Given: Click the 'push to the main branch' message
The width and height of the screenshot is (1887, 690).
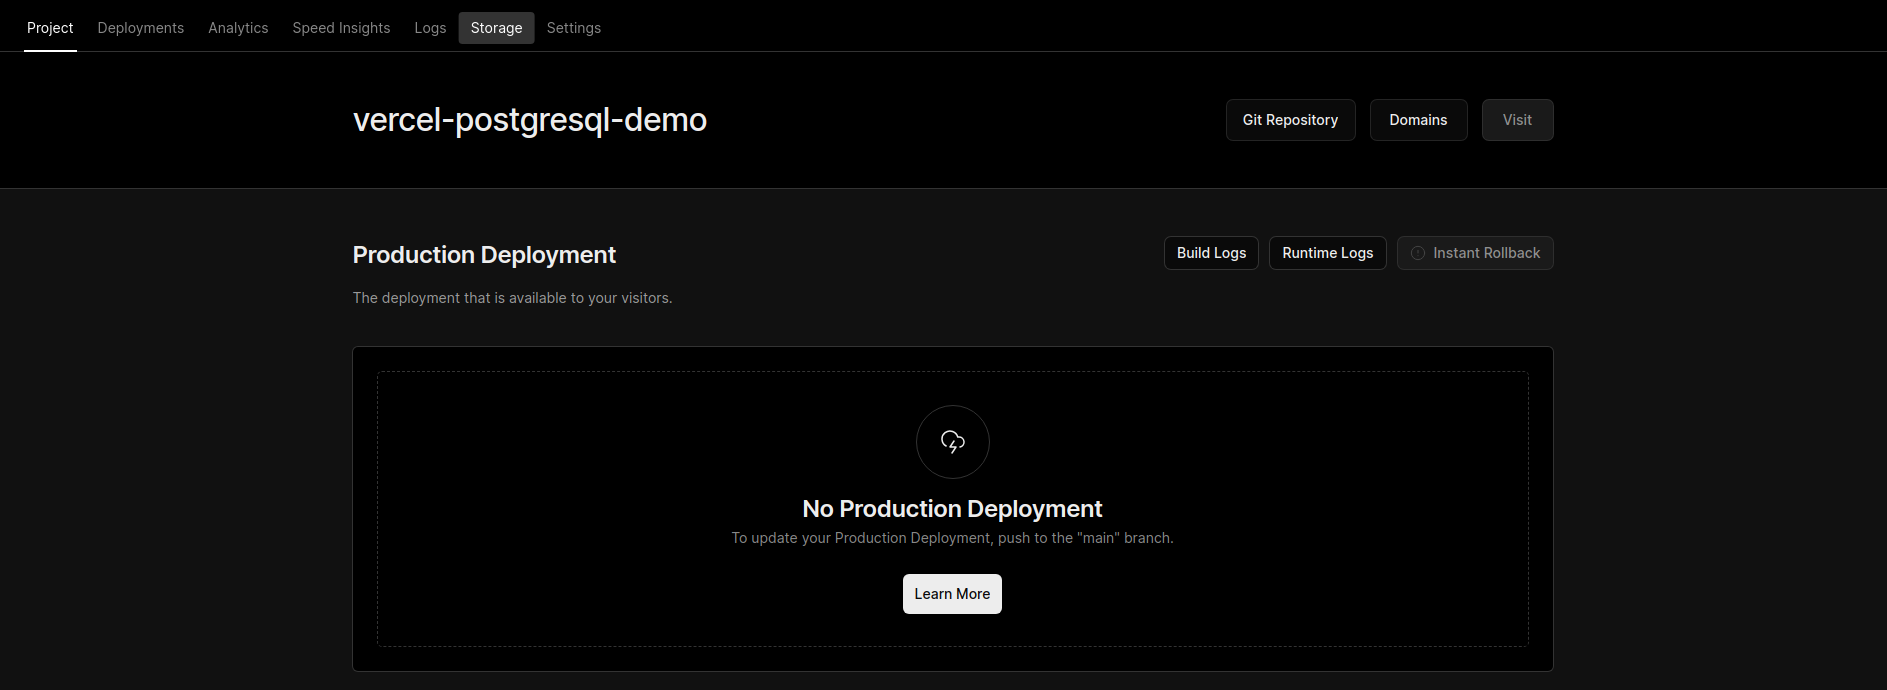Looking at the screenshot, I should click(x=952, y=538).
